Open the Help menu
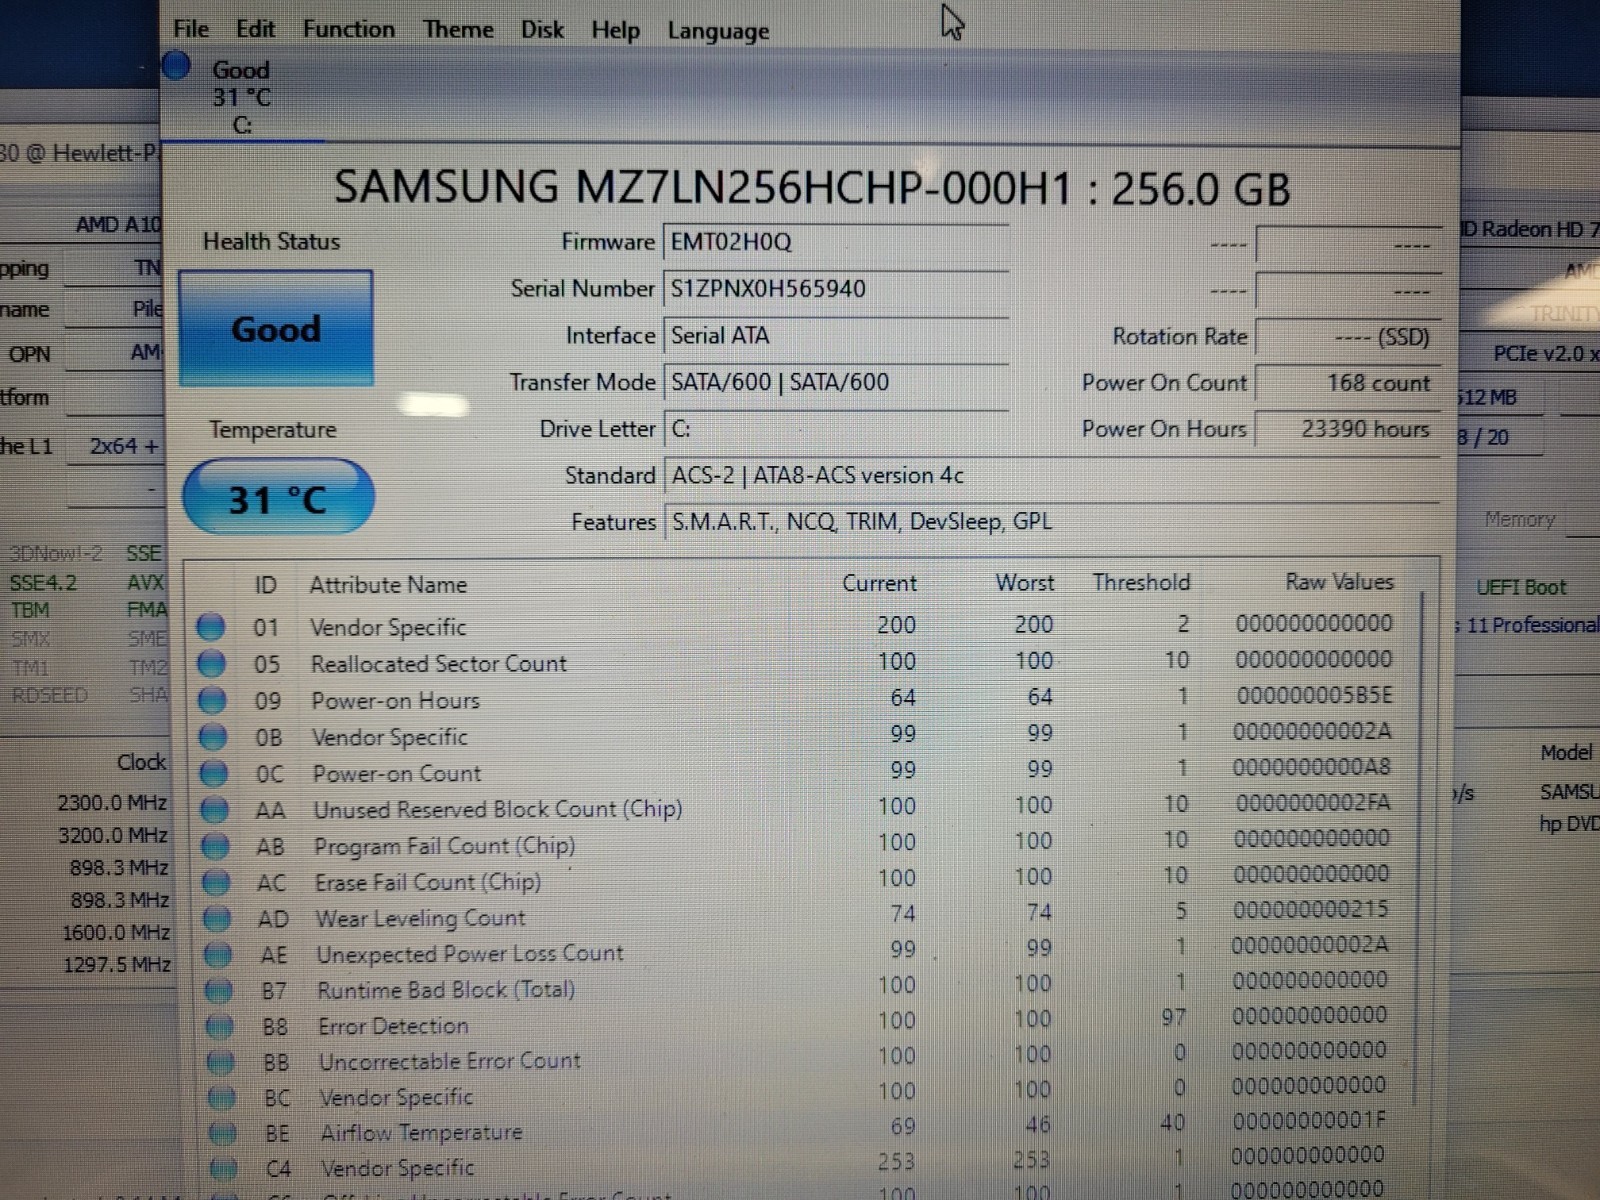 click(615, 31)
